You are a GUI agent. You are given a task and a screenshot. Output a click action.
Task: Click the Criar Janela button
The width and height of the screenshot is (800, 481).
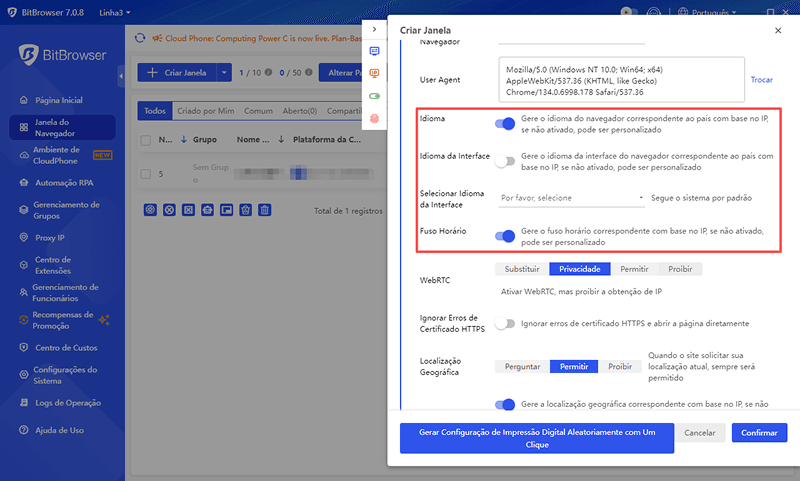[x=177, y=72]
